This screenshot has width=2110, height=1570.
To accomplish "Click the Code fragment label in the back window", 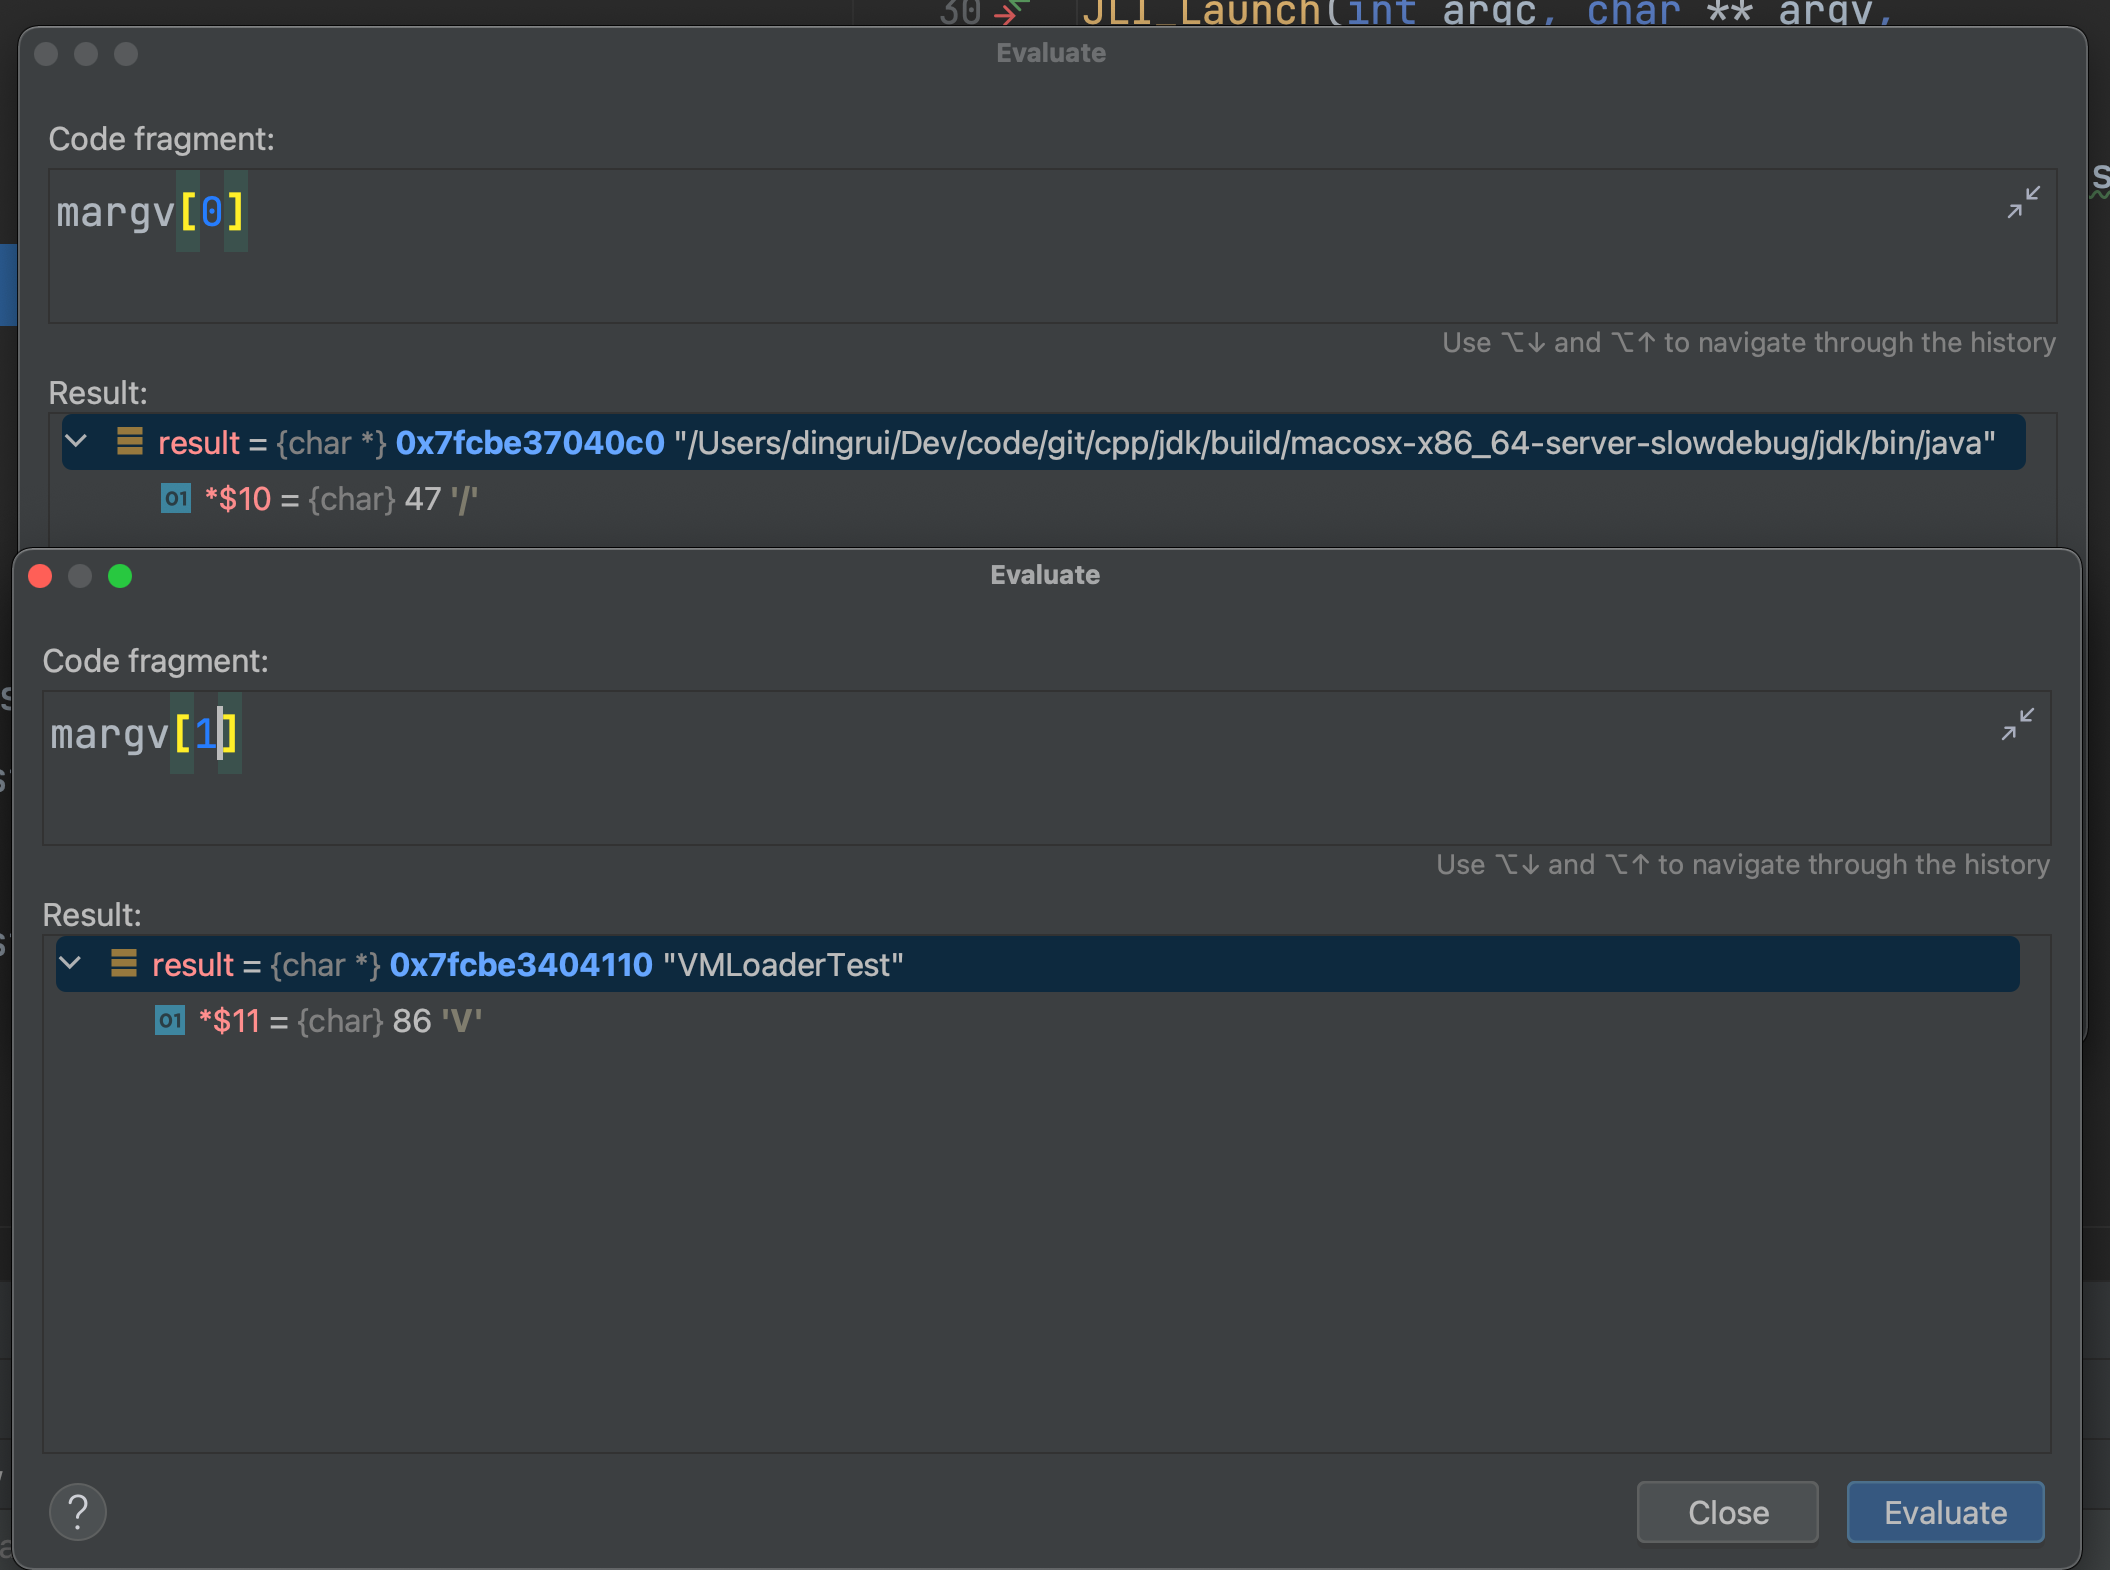I will (x=162, y=139).
